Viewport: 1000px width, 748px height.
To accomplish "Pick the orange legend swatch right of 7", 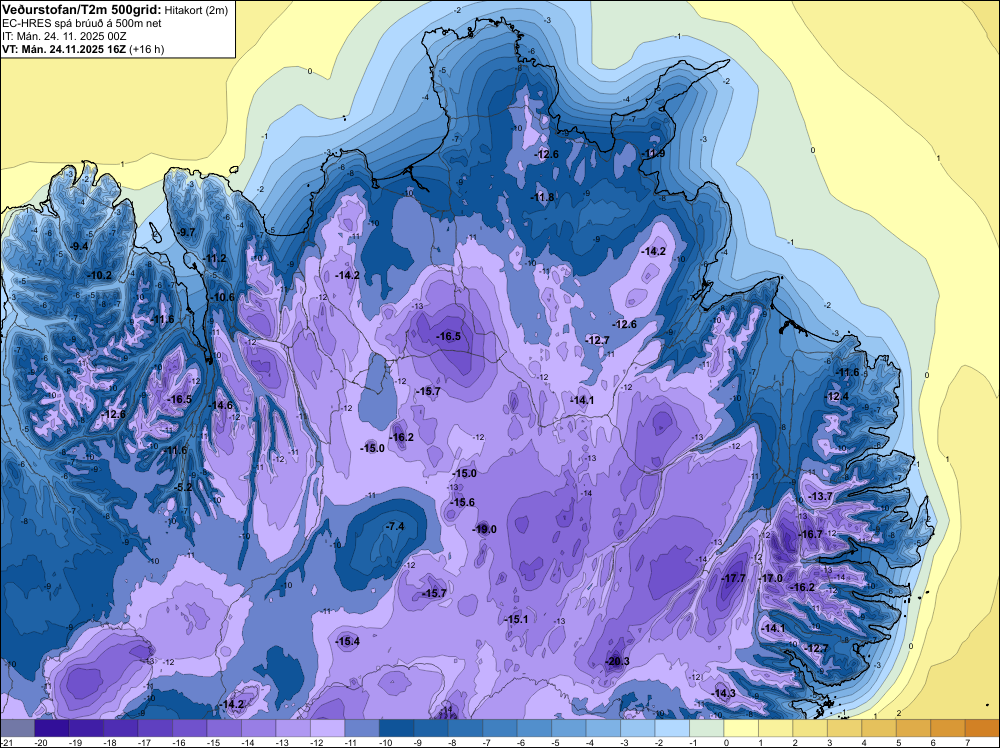I will 982,728.
